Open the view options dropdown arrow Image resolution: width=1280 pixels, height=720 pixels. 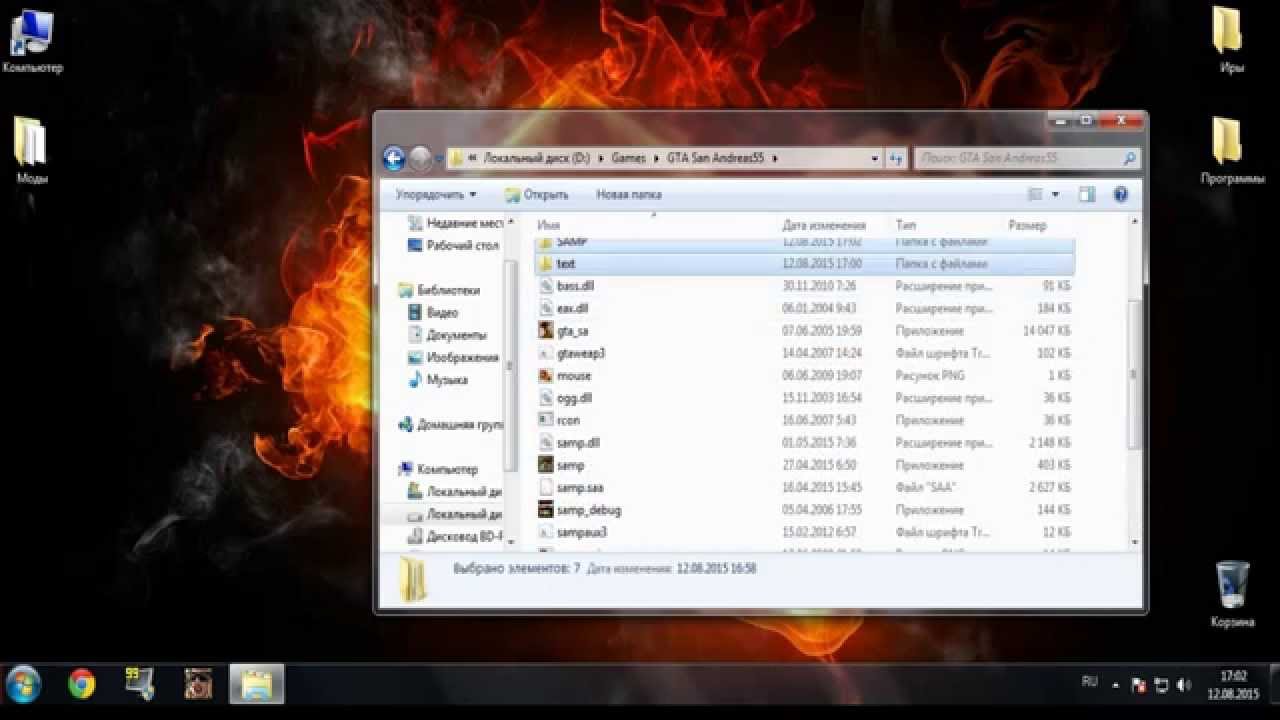(x=1055, y=195)
